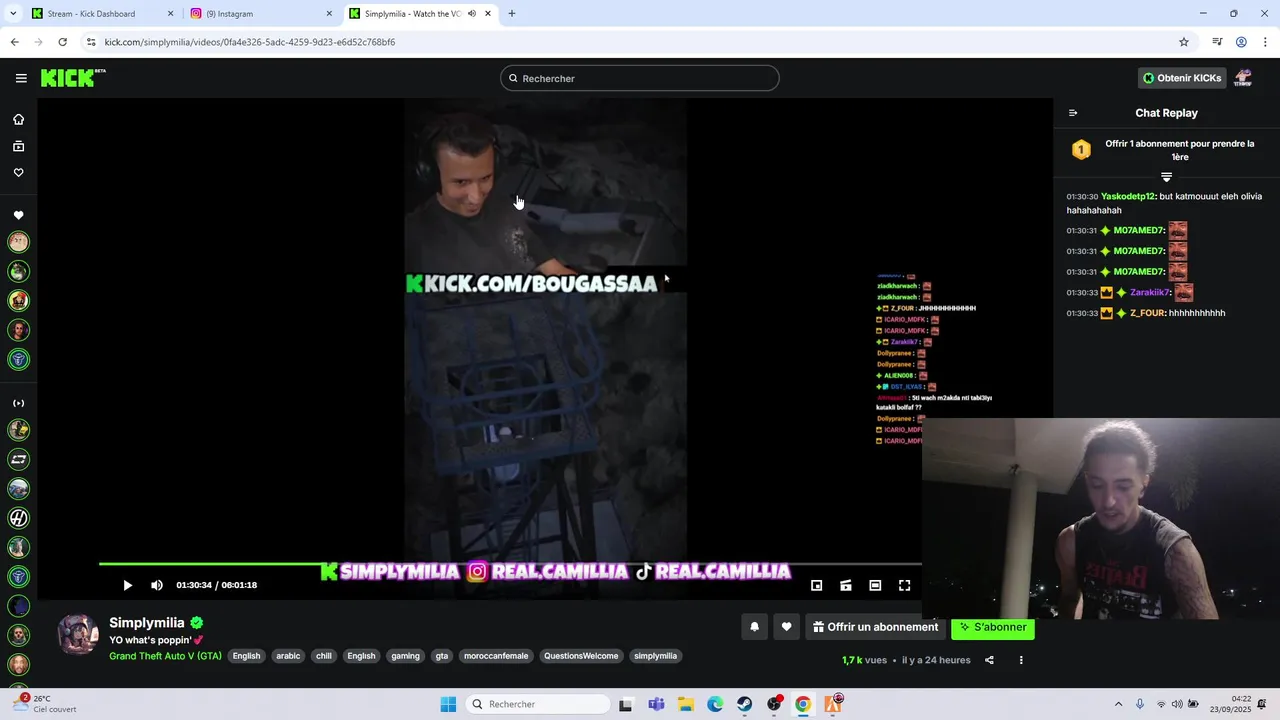Expand the gift leaderboard chevron

[x=1166, y=177]
